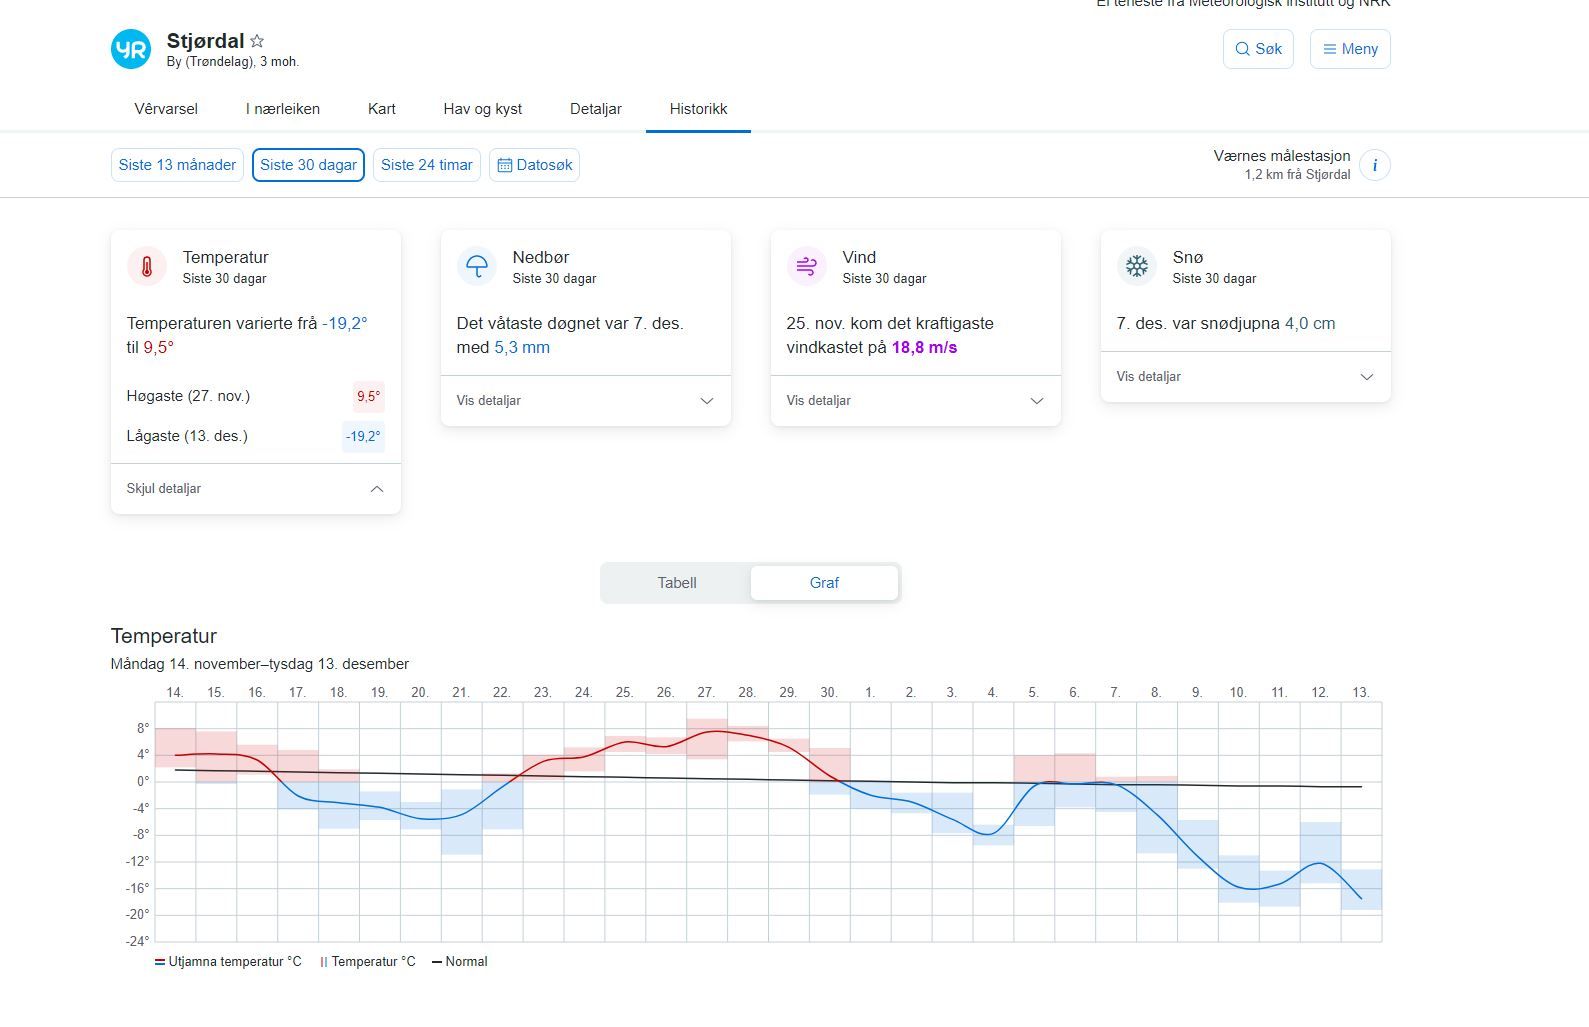Add Stjørdal to favorites with star icon

257,41
